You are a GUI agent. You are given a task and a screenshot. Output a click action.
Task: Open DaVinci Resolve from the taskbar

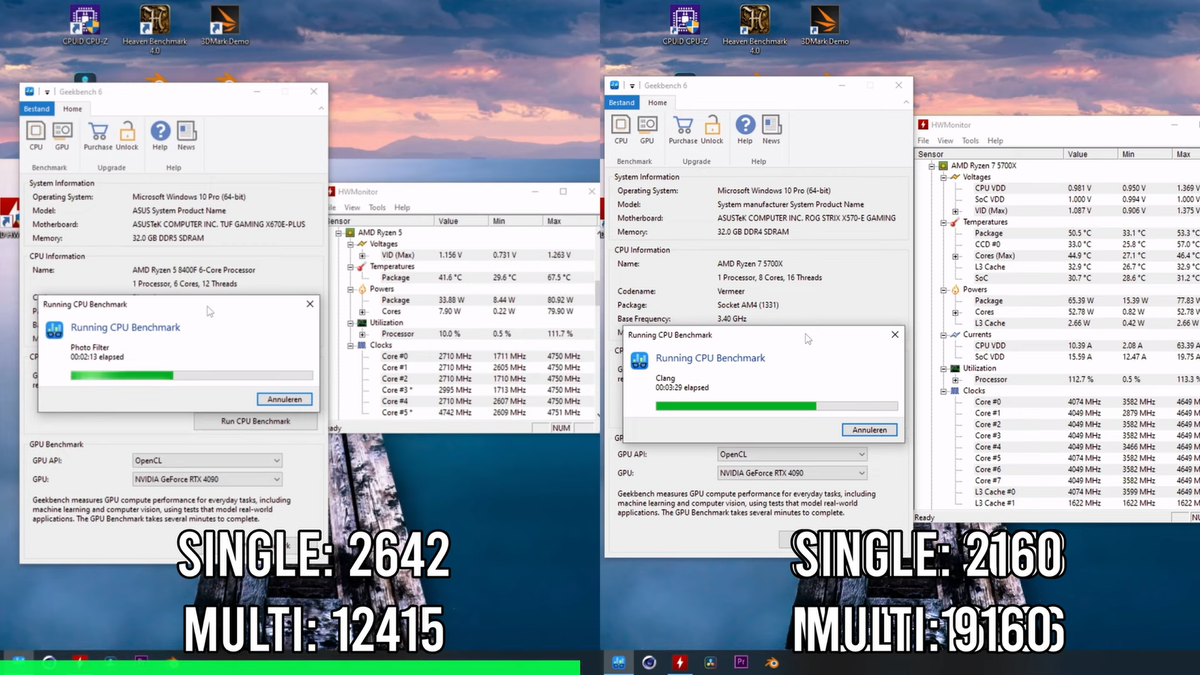click(x=710, y=662)
